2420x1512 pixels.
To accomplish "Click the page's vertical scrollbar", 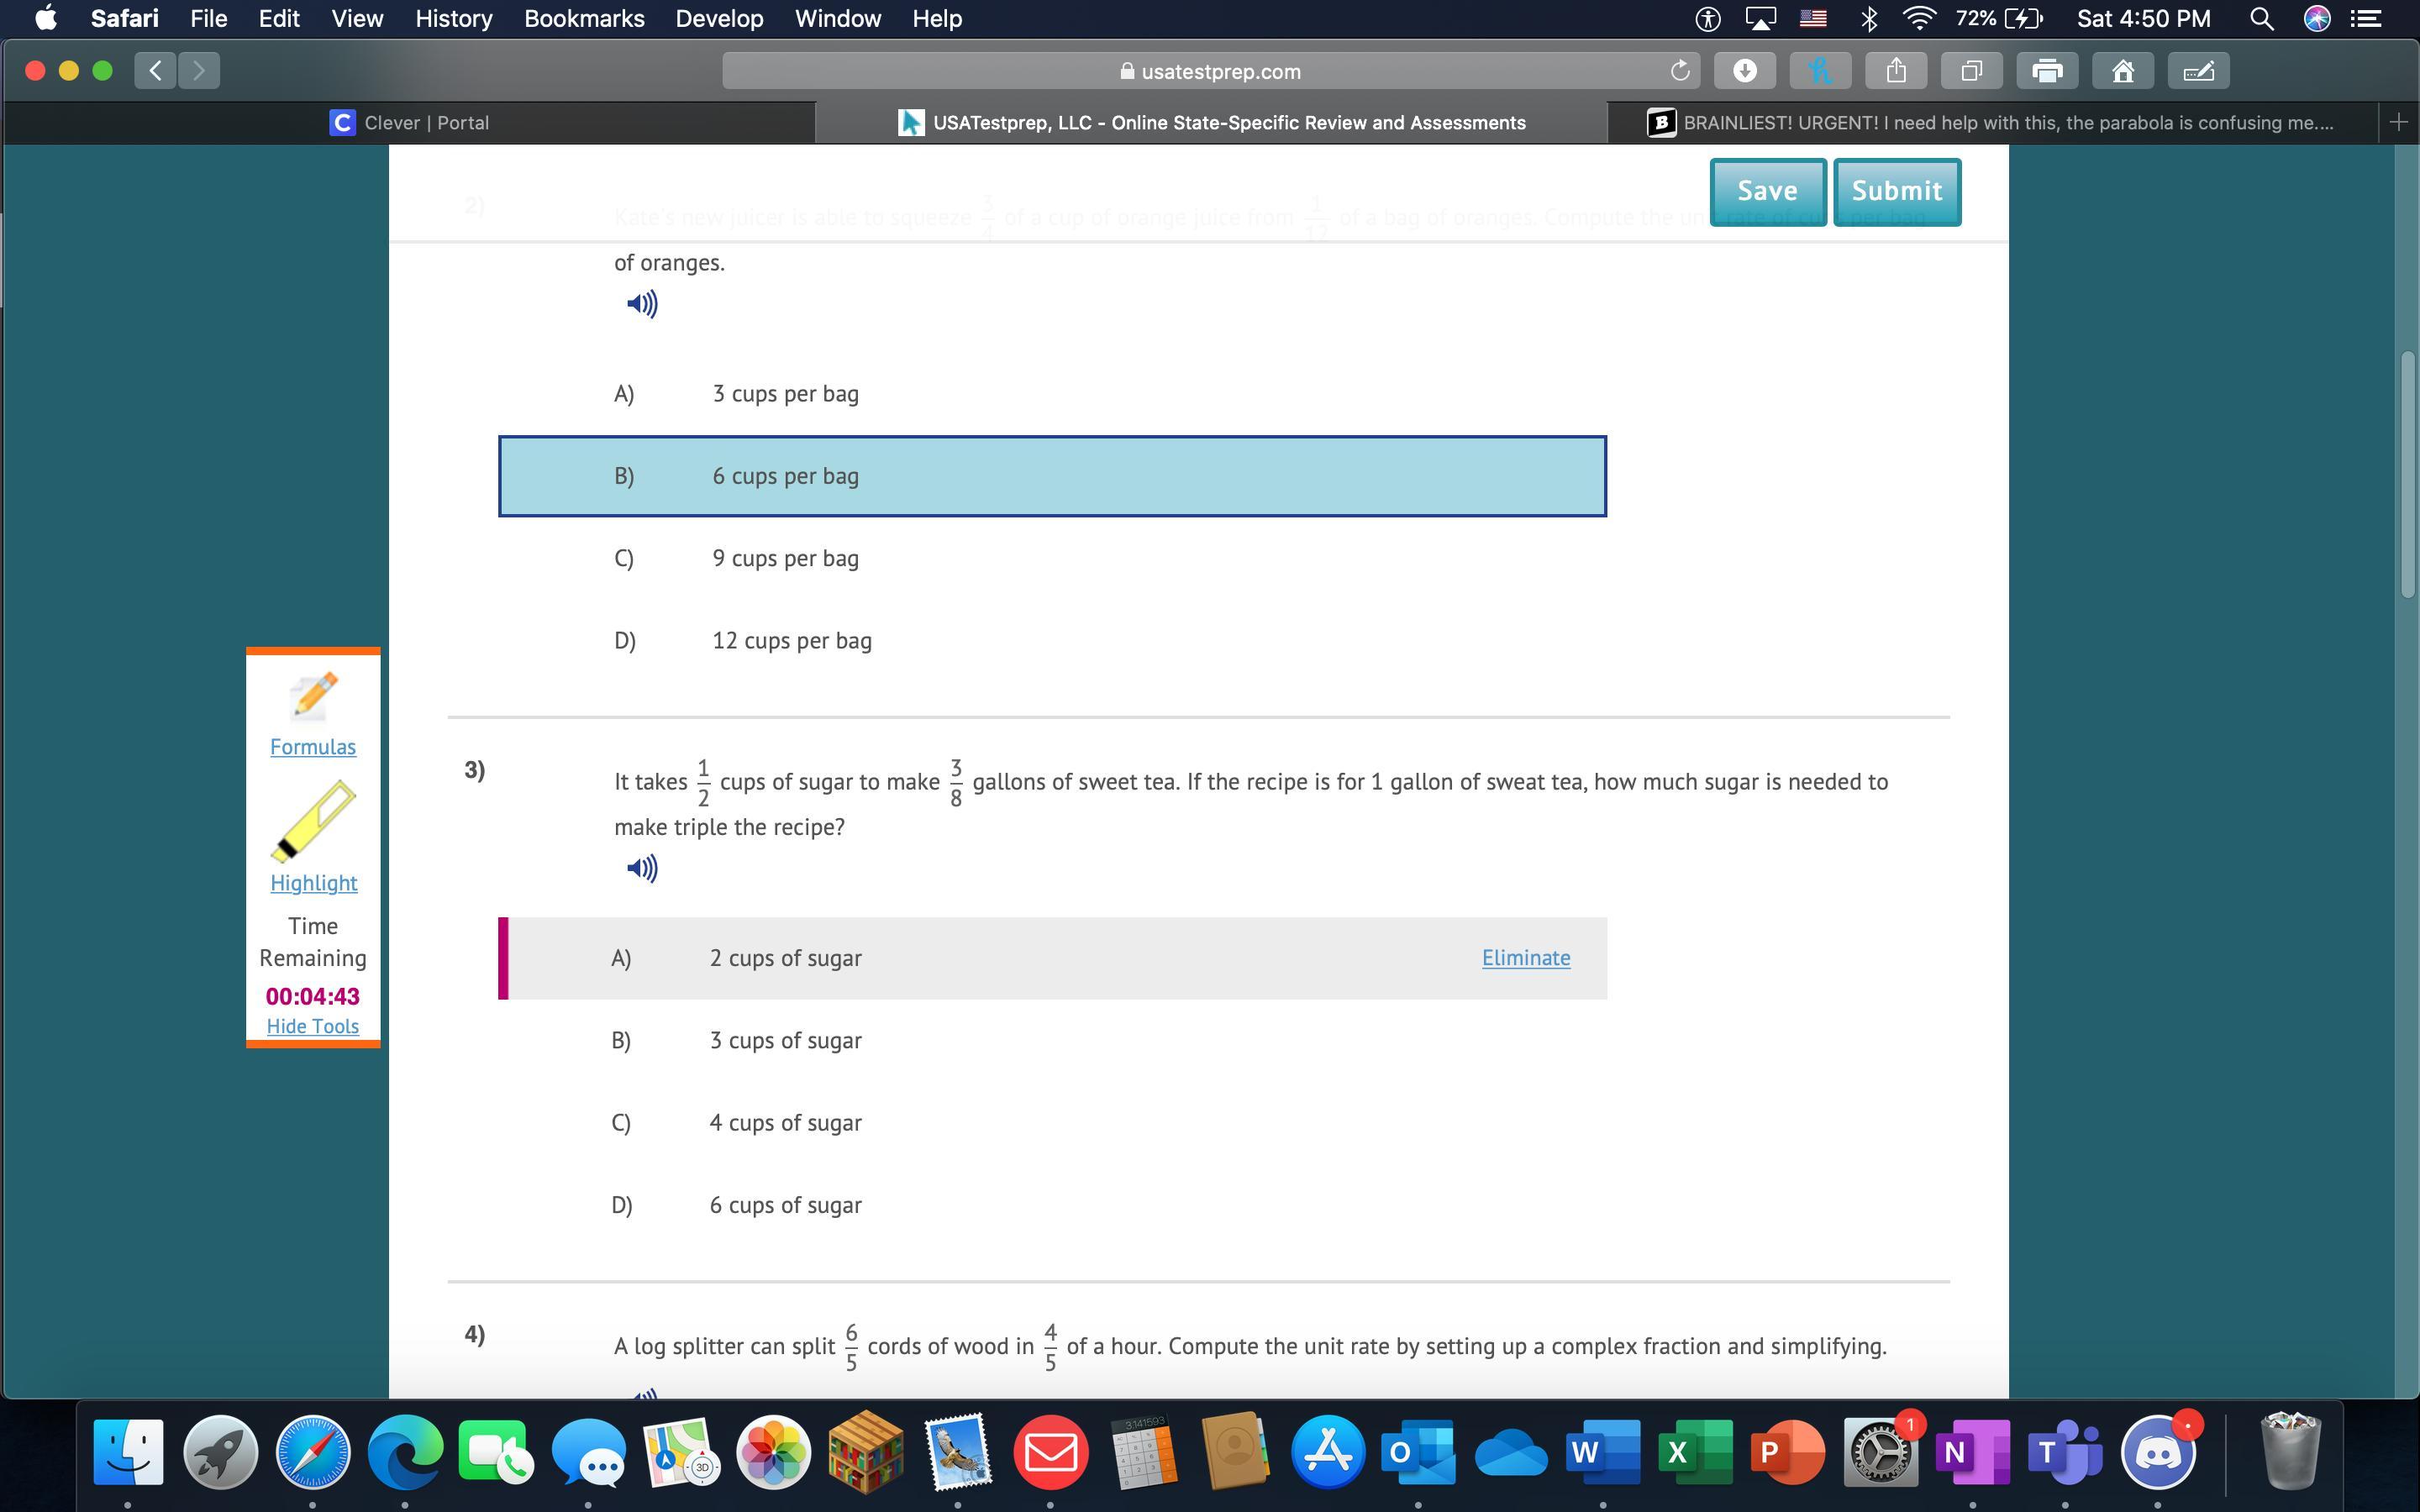I will pos(2408,475).
